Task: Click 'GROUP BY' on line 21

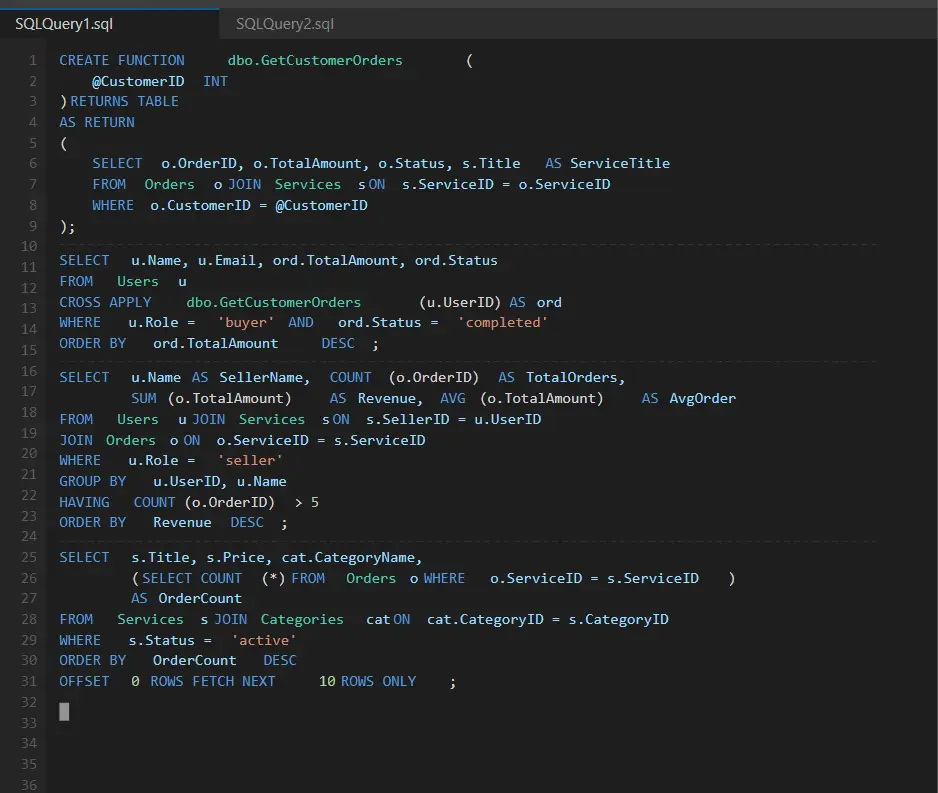Action: 93,482
